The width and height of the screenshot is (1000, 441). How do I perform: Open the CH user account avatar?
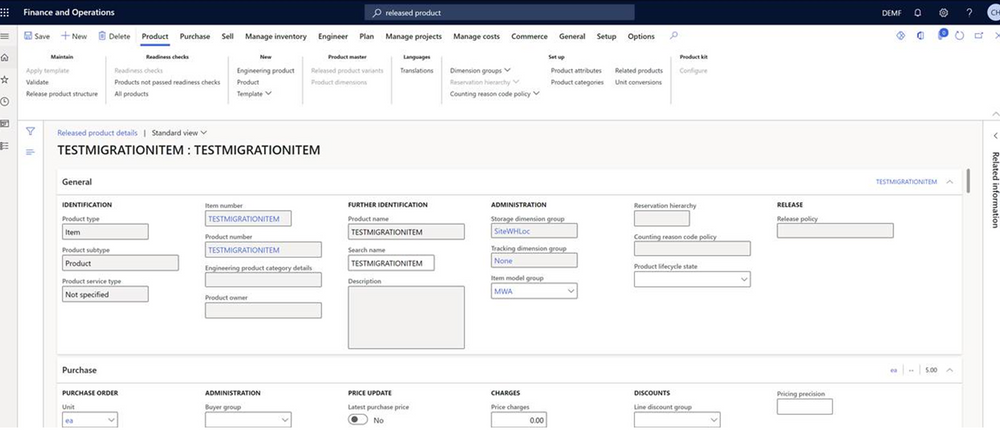[994, 13]
